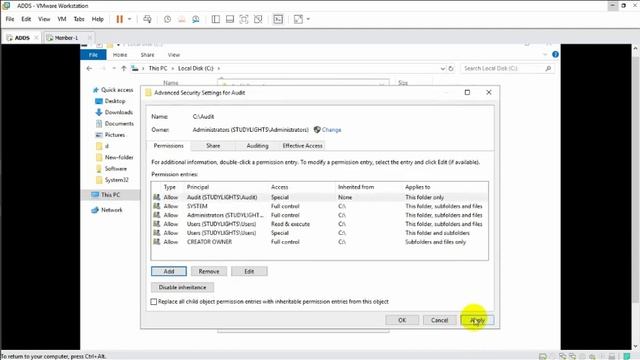The height and width of the screenshot is (360, 640).
Task: Click Explorer back navigation arrow
Action: click(x=89, y=69)
